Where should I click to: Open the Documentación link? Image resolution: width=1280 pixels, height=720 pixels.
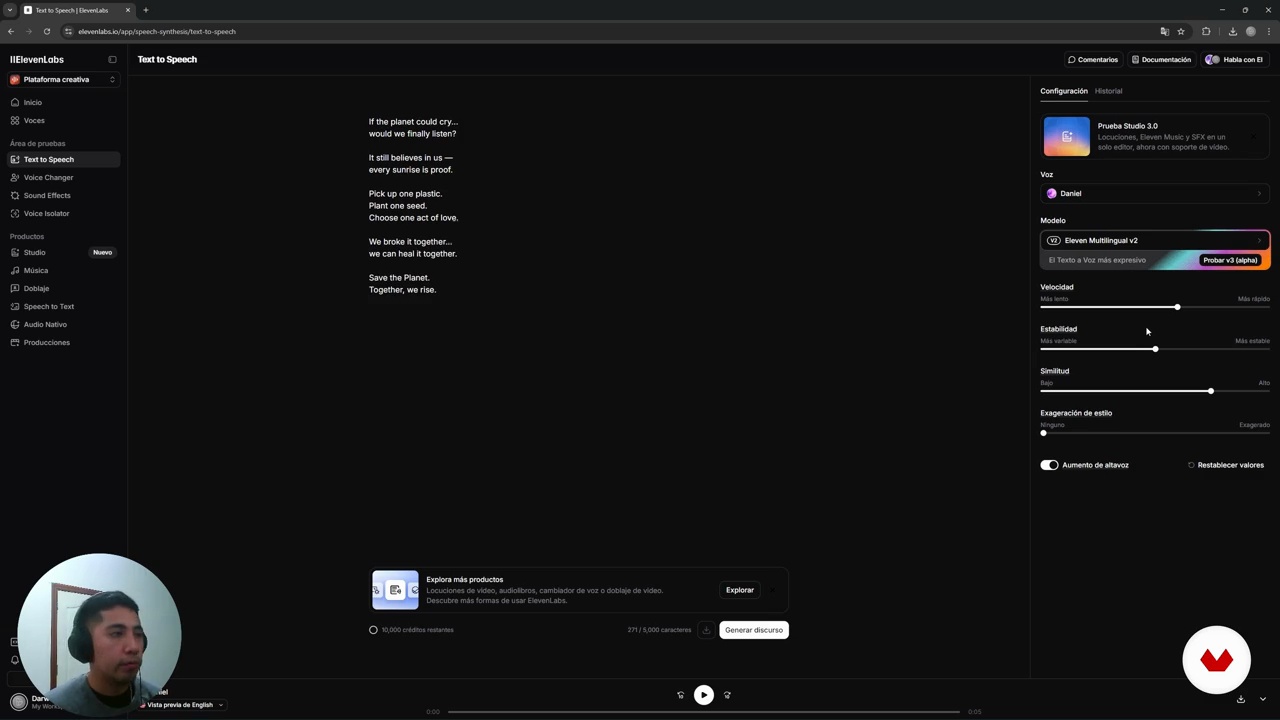[1162, 59]
